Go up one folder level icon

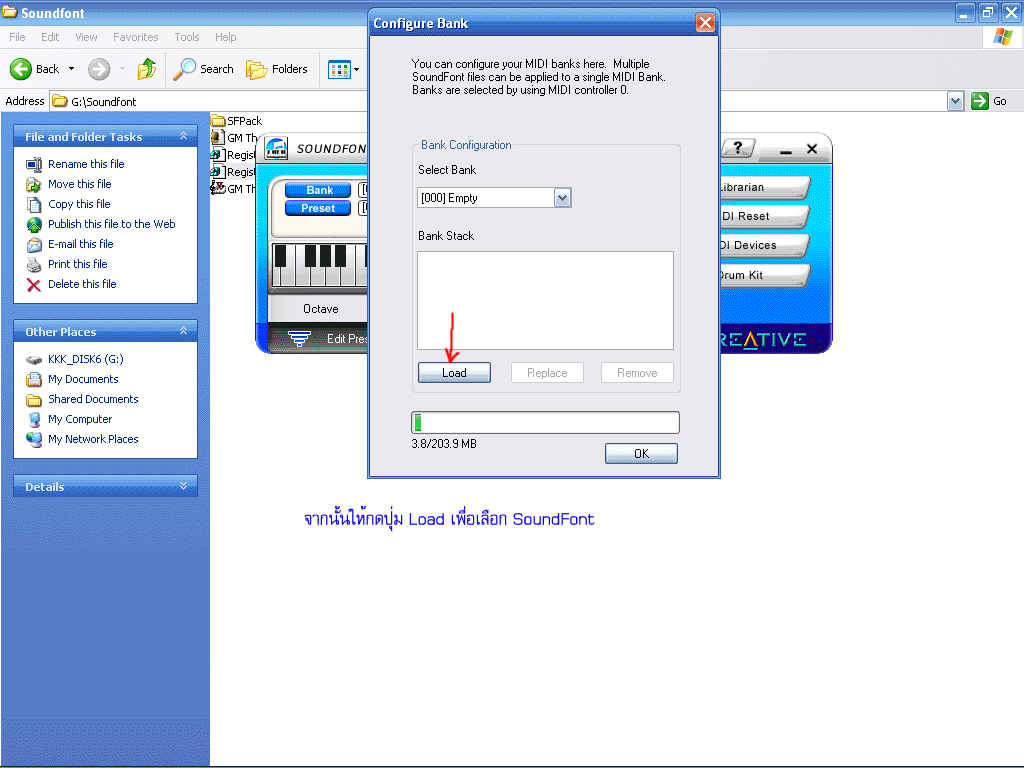point(147,69)
